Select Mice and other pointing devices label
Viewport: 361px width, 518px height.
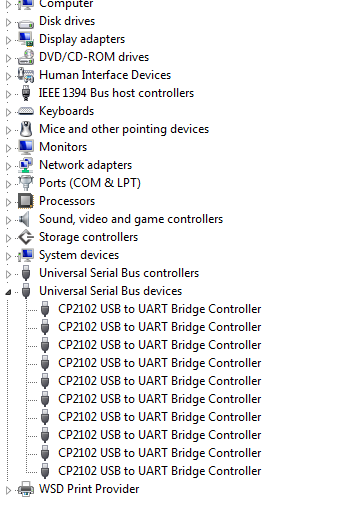coord(124,129)
